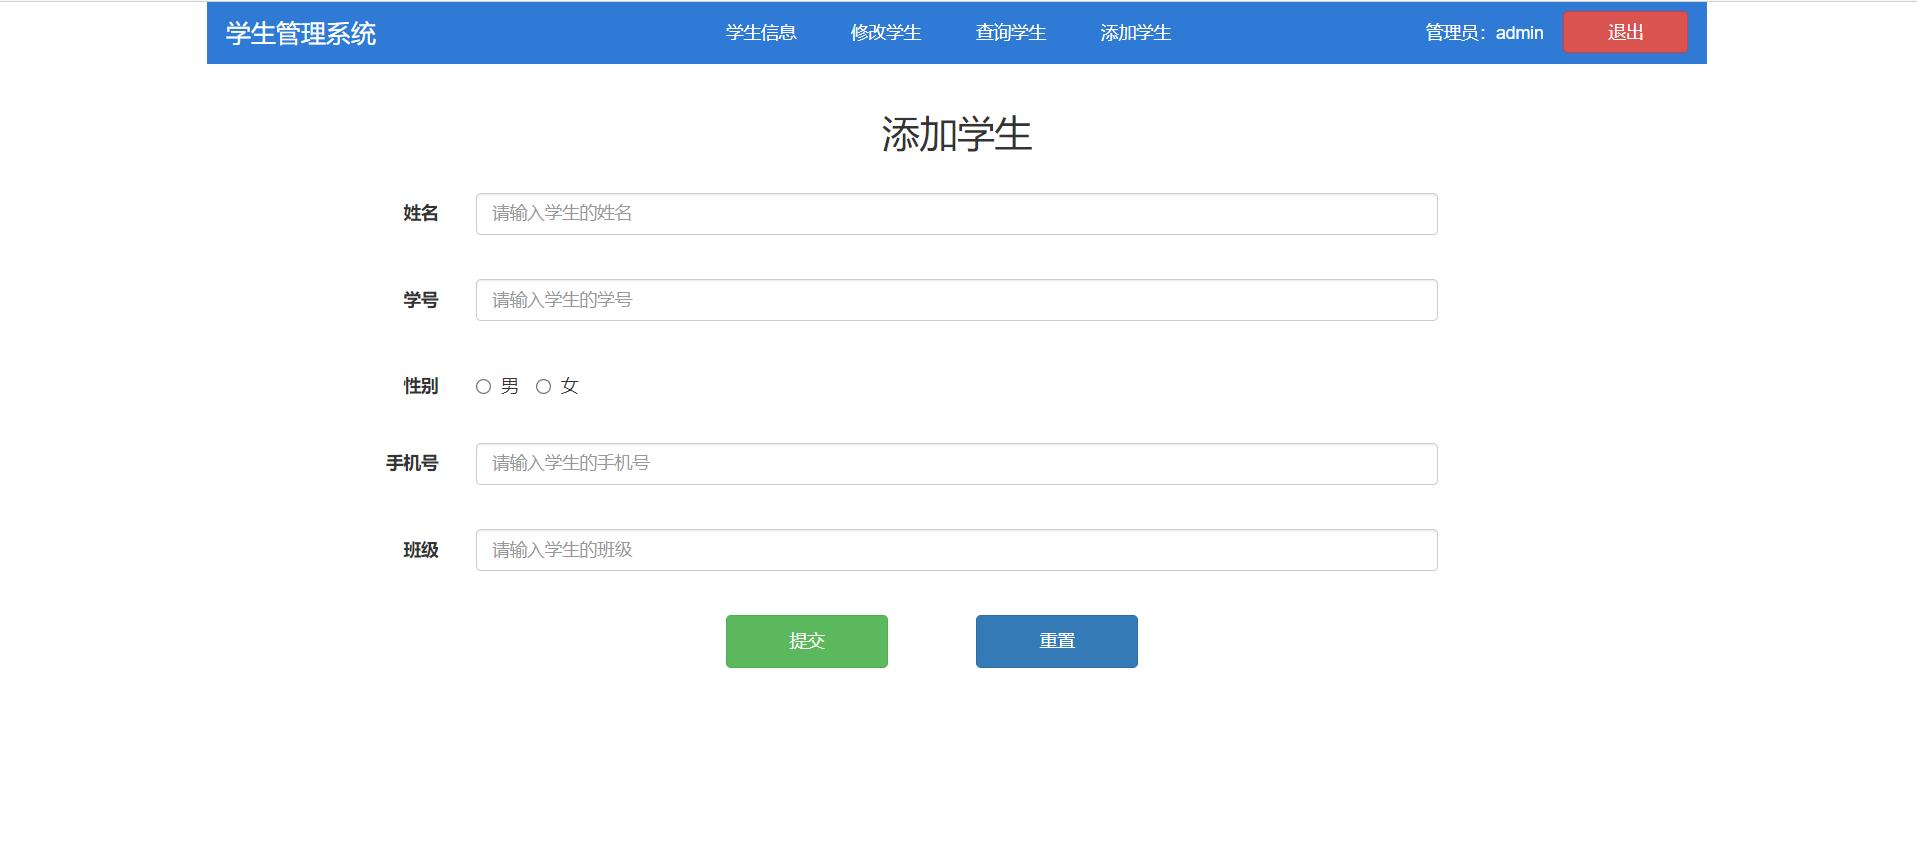The image size is (1917, 845).
Task: Click the 手机号 field label
Action: 412,463
